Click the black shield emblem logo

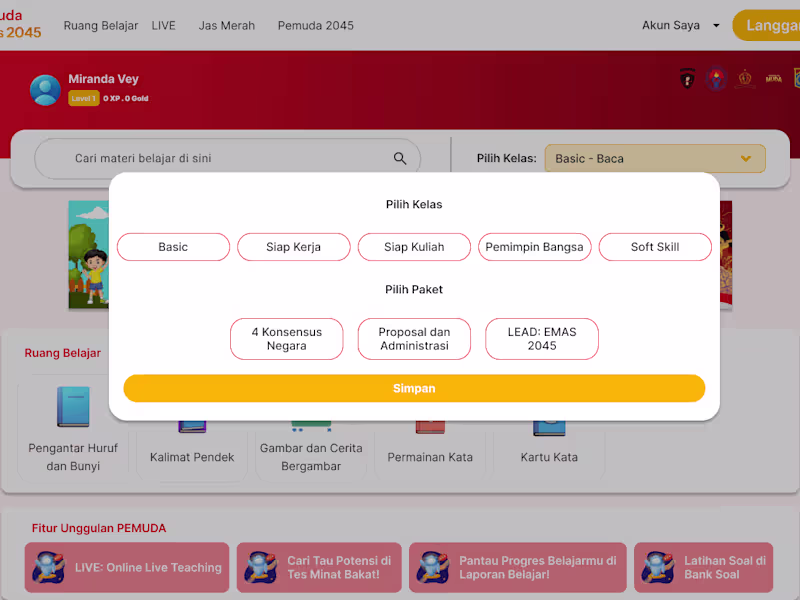tap(687, 79)
